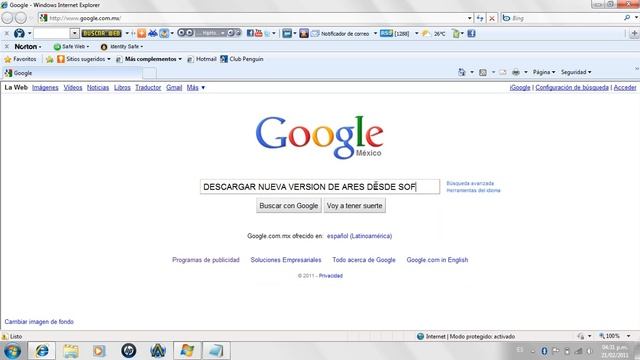Image resolution: width=640 pixels, height=360 pixels.
Task: Click the Windows Media Player taskbar icon
Action: click(99, 351)
